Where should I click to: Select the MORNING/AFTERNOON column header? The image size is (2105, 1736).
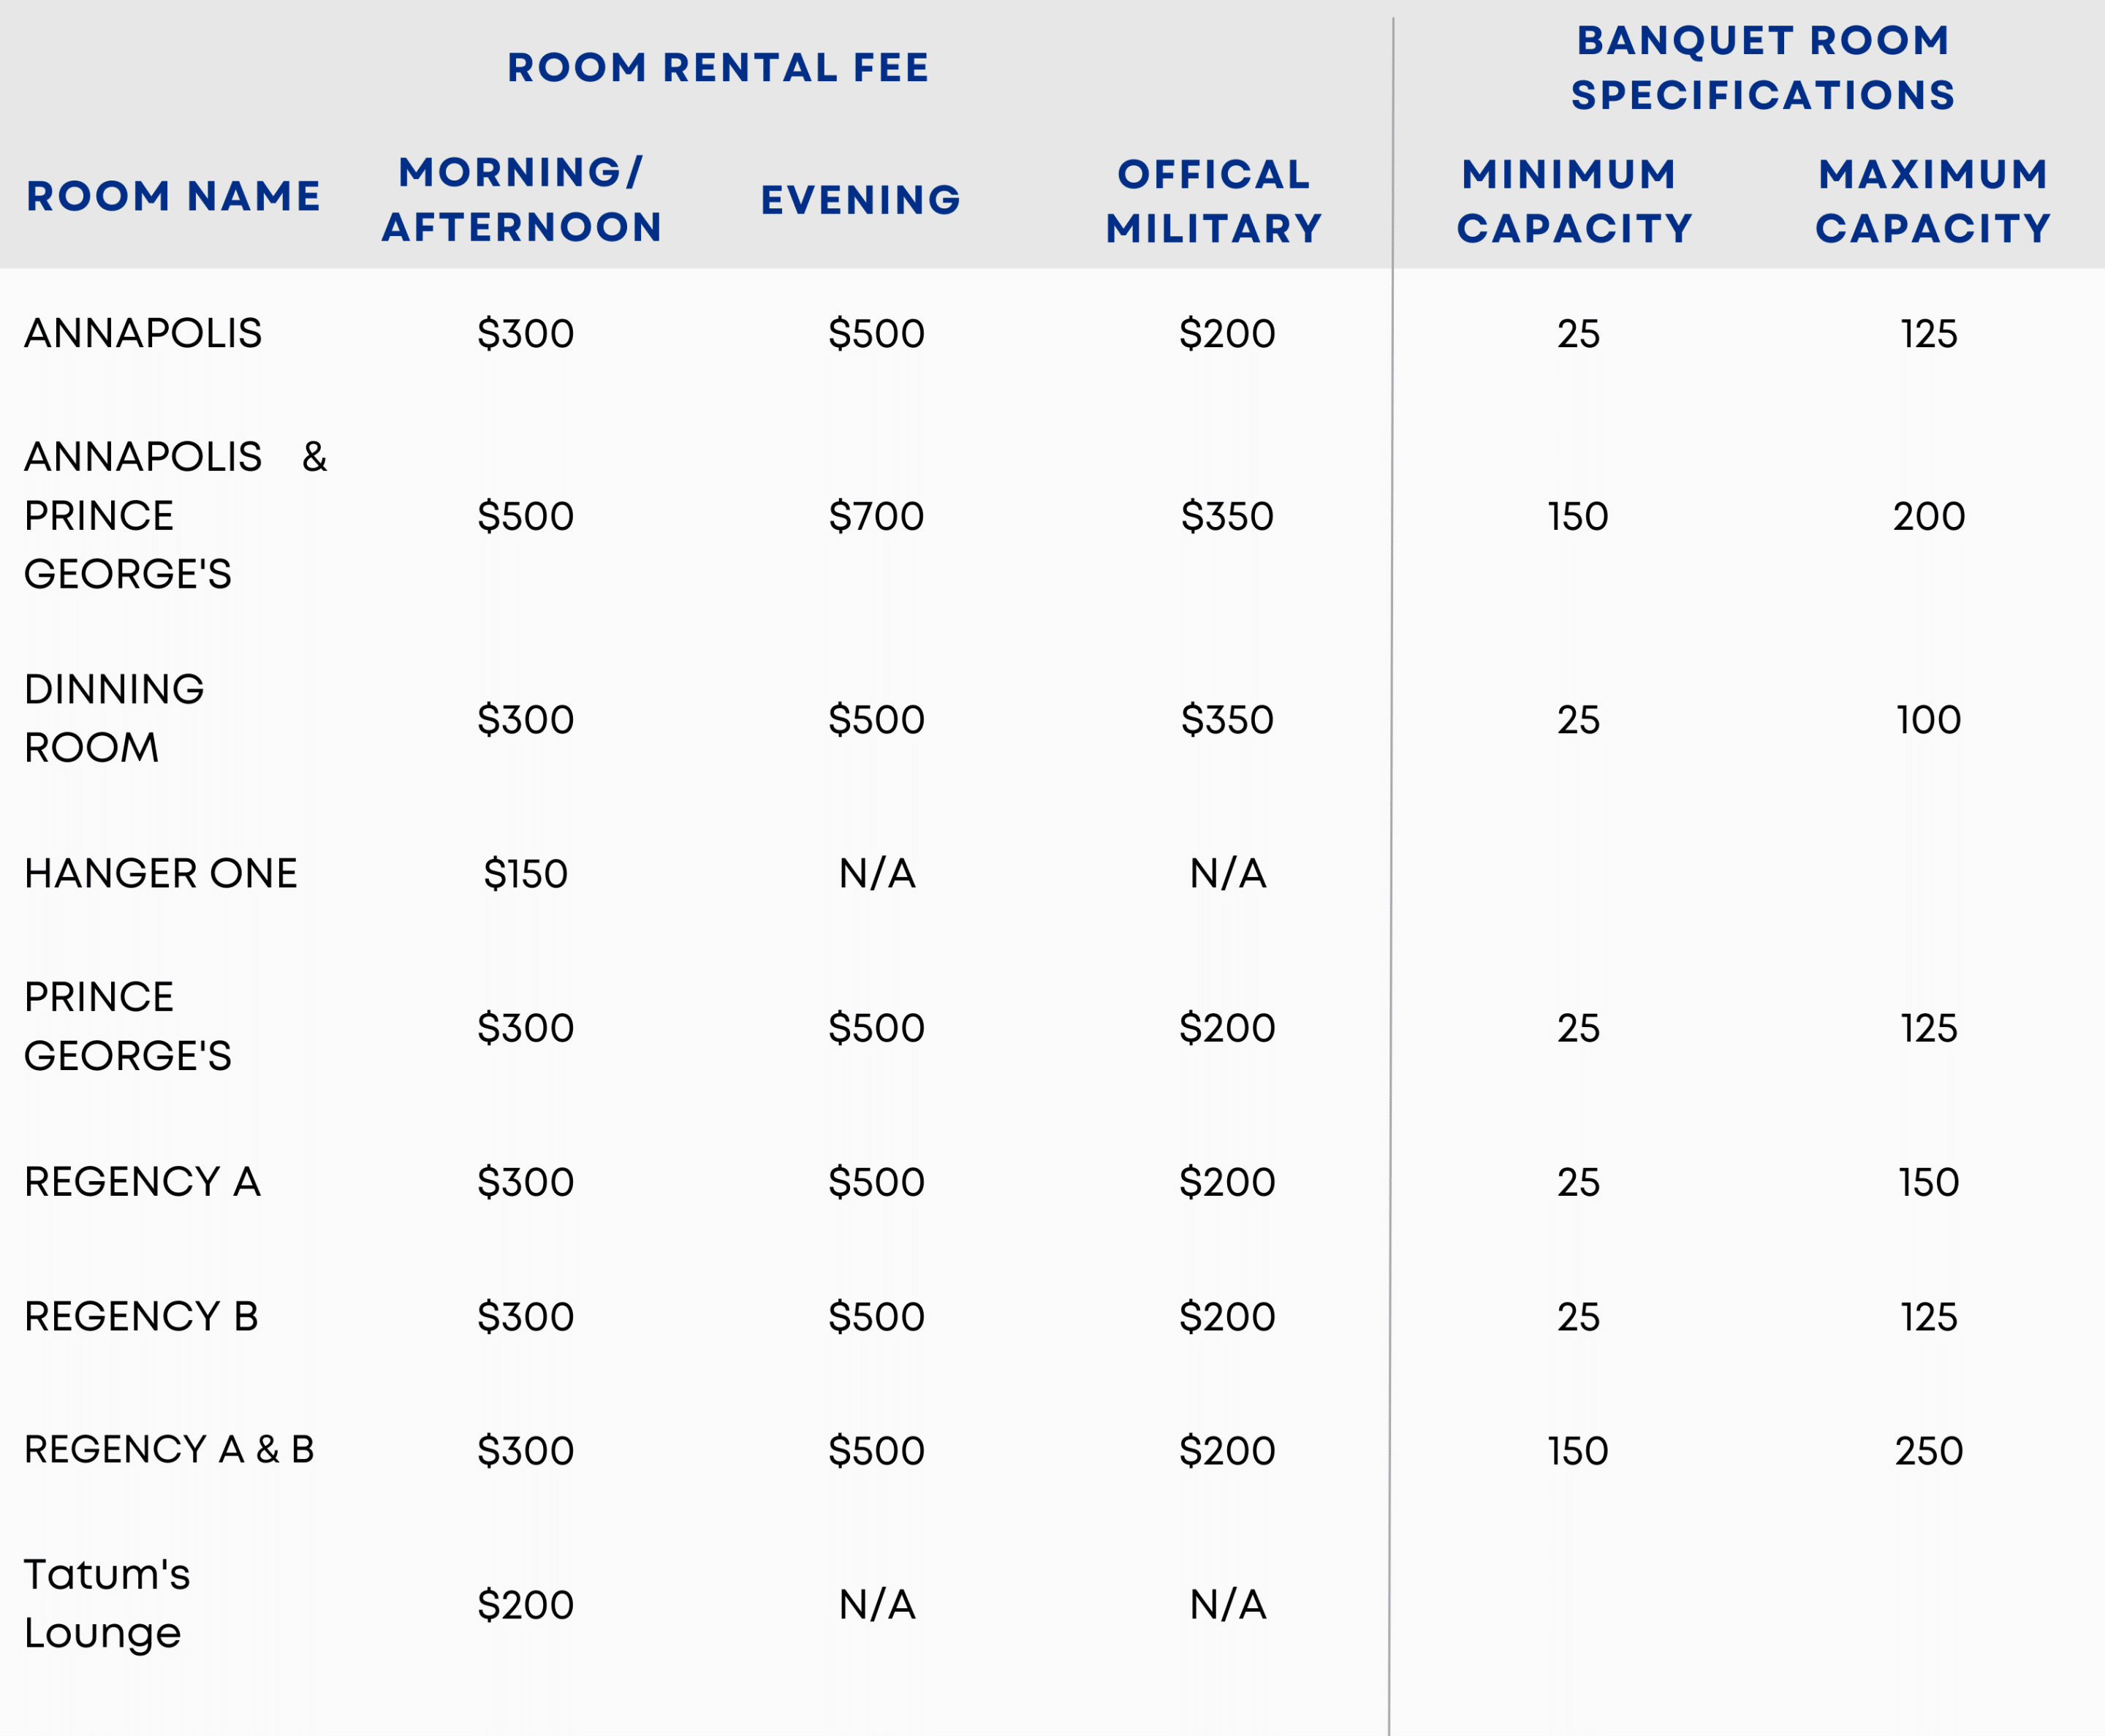(x=522, y=200)
